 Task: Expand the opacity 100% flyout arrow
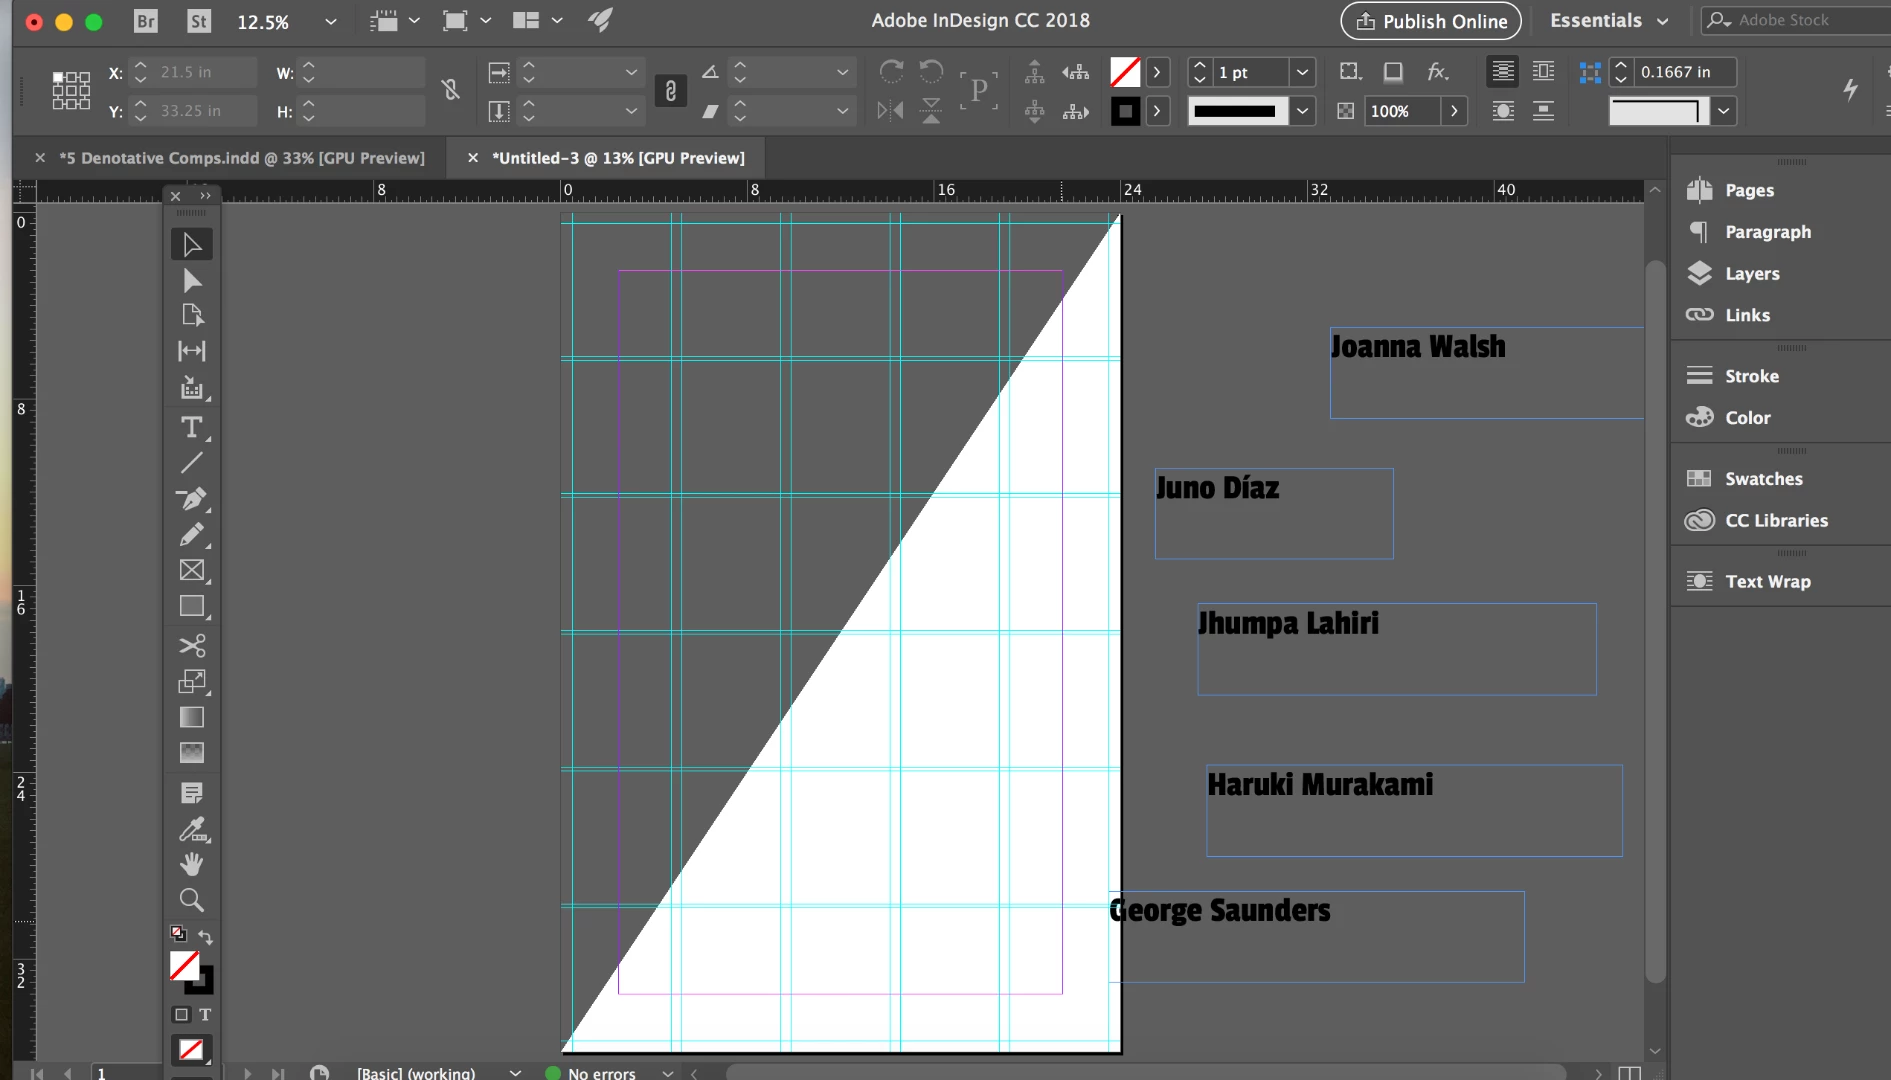click(1454, 111)
